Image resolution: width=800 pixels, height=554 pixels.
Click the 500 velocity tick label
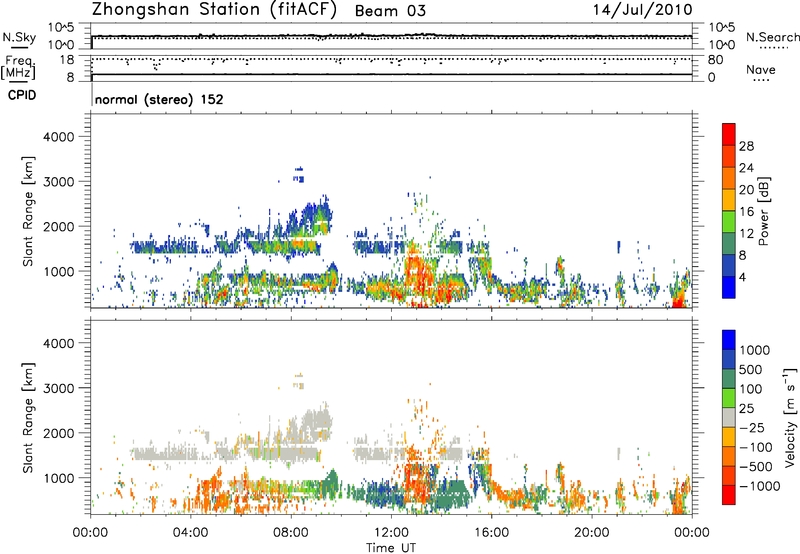(x=751, y=370)
